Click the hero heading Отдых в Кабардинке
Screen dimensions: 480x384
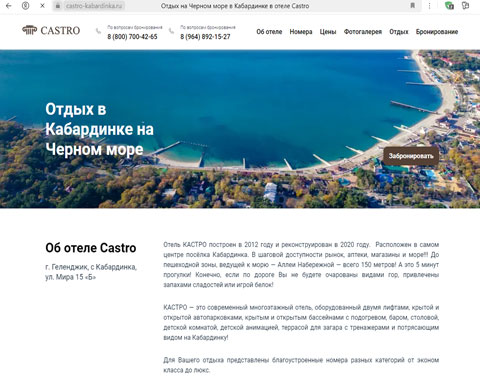[x=99, y=129]
